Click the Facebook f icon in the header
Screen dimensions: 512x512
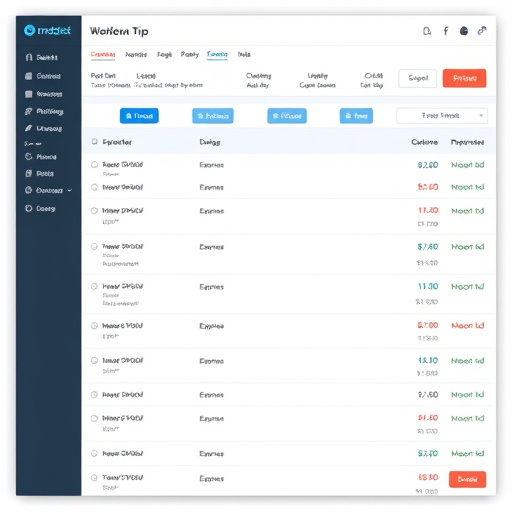446,31
